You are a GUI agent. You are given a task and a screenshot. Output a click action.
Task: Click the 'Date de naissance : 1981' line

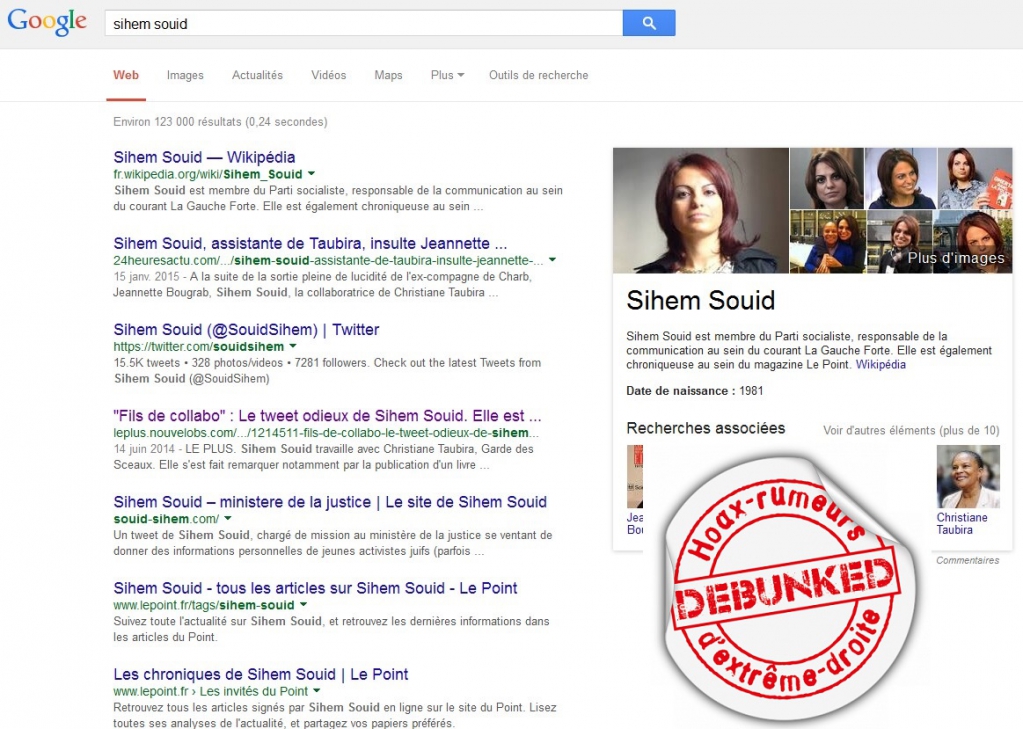click(695, 391)
